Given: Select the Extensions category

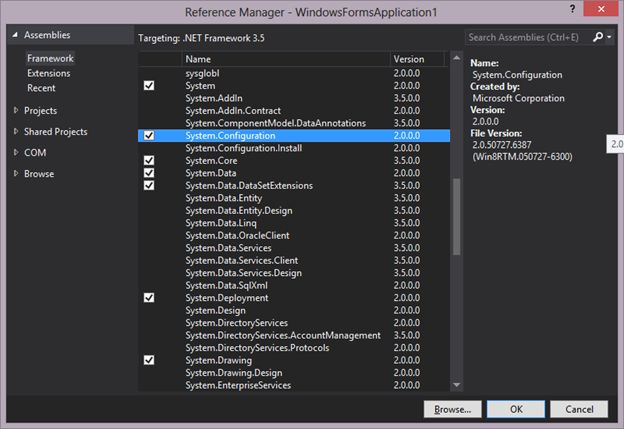Looking at the screenshot, I should pos(49,73).
